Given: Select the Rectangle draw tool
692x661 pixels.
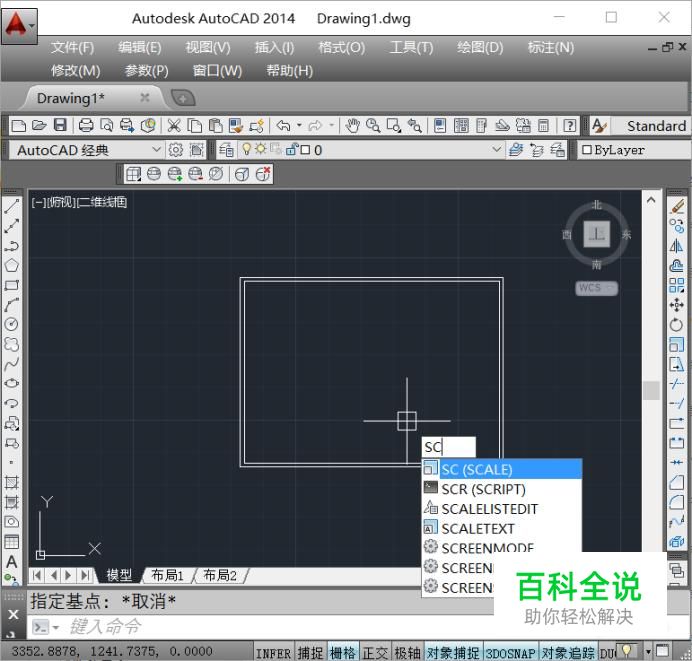Looking at the screenshot, I should (11, 285).
